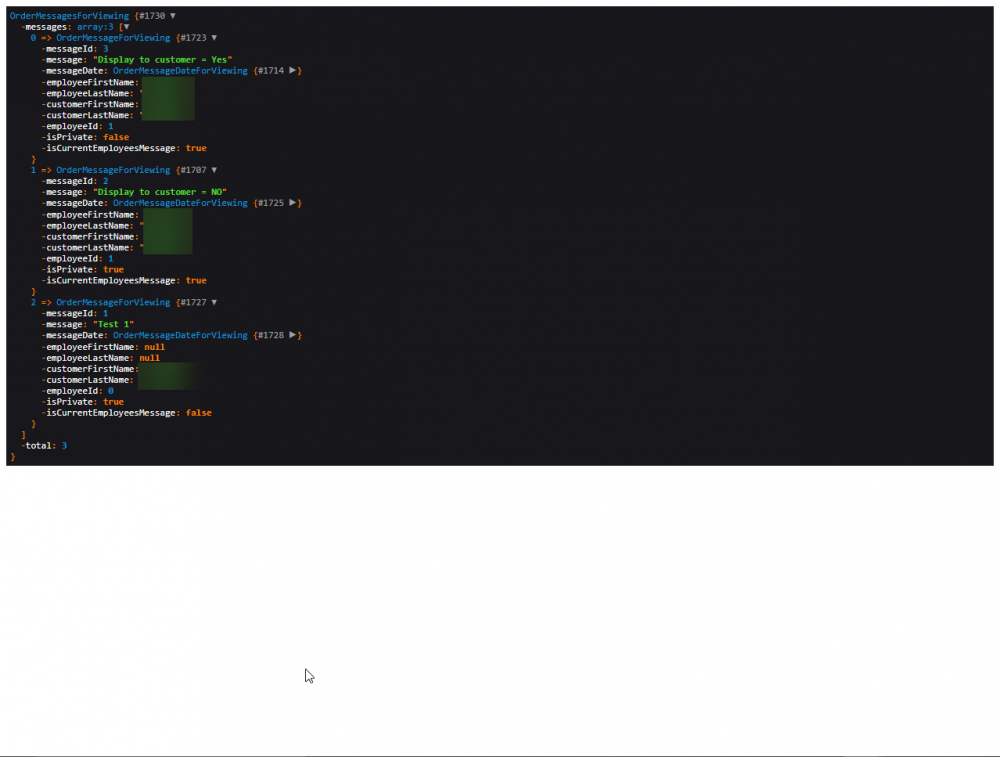Select the "Display to customer = Yes" string

click(163, 60)
